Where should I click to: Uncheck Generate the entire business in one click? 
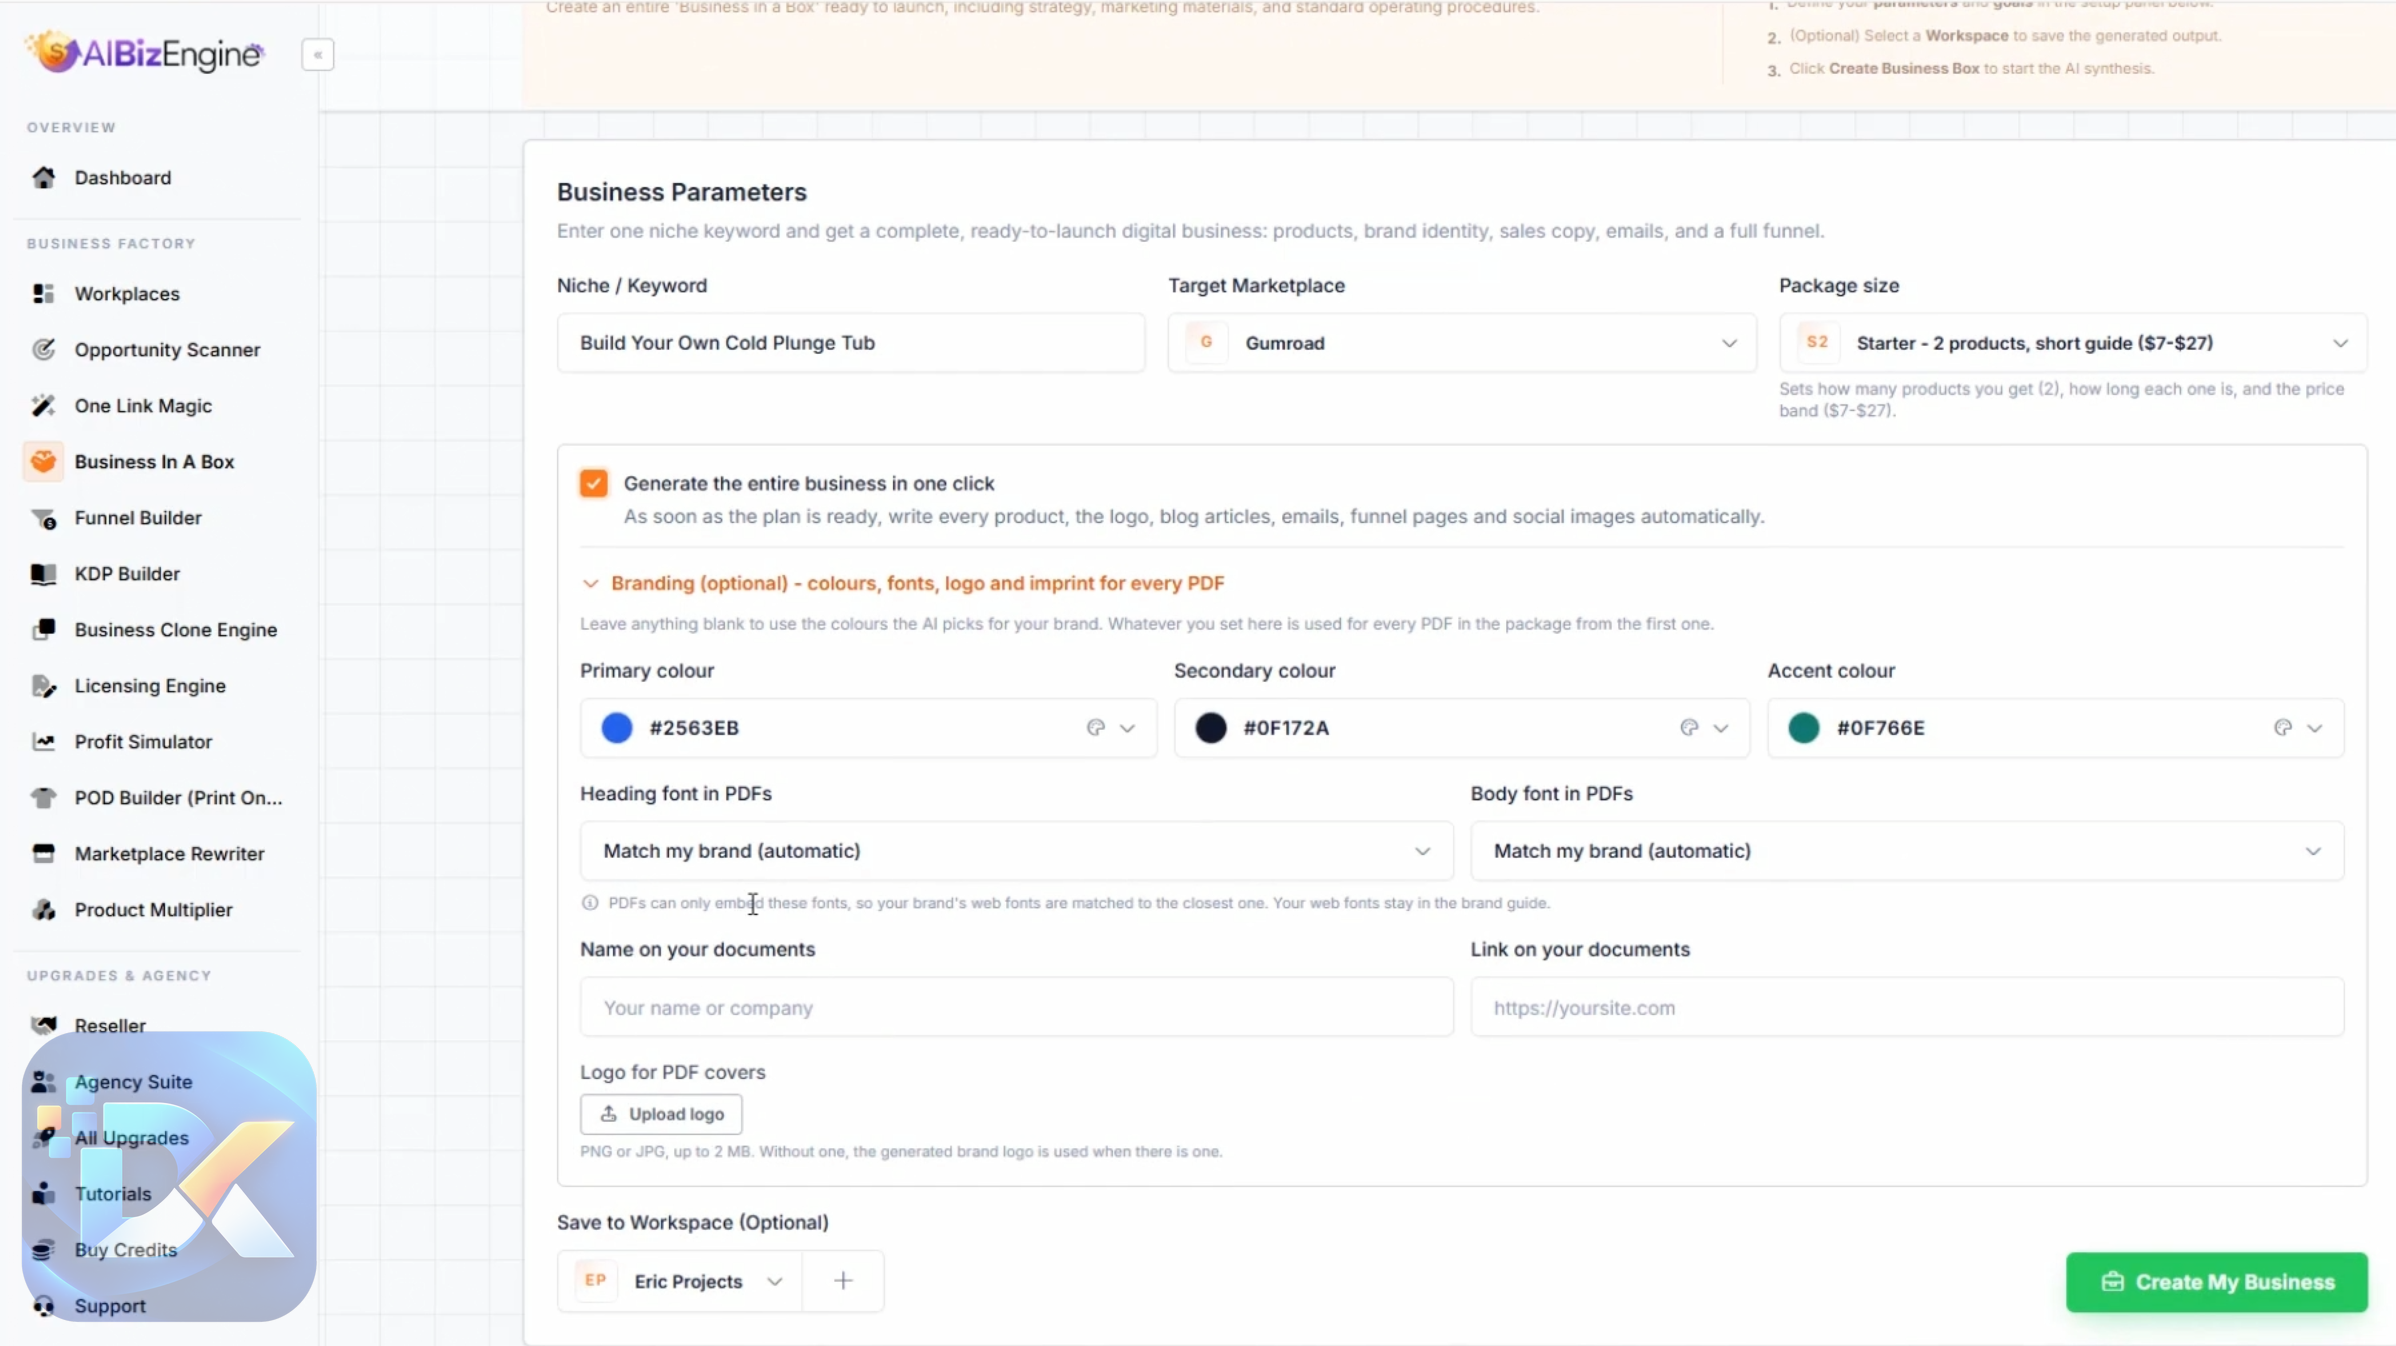[x=593, y=483]
